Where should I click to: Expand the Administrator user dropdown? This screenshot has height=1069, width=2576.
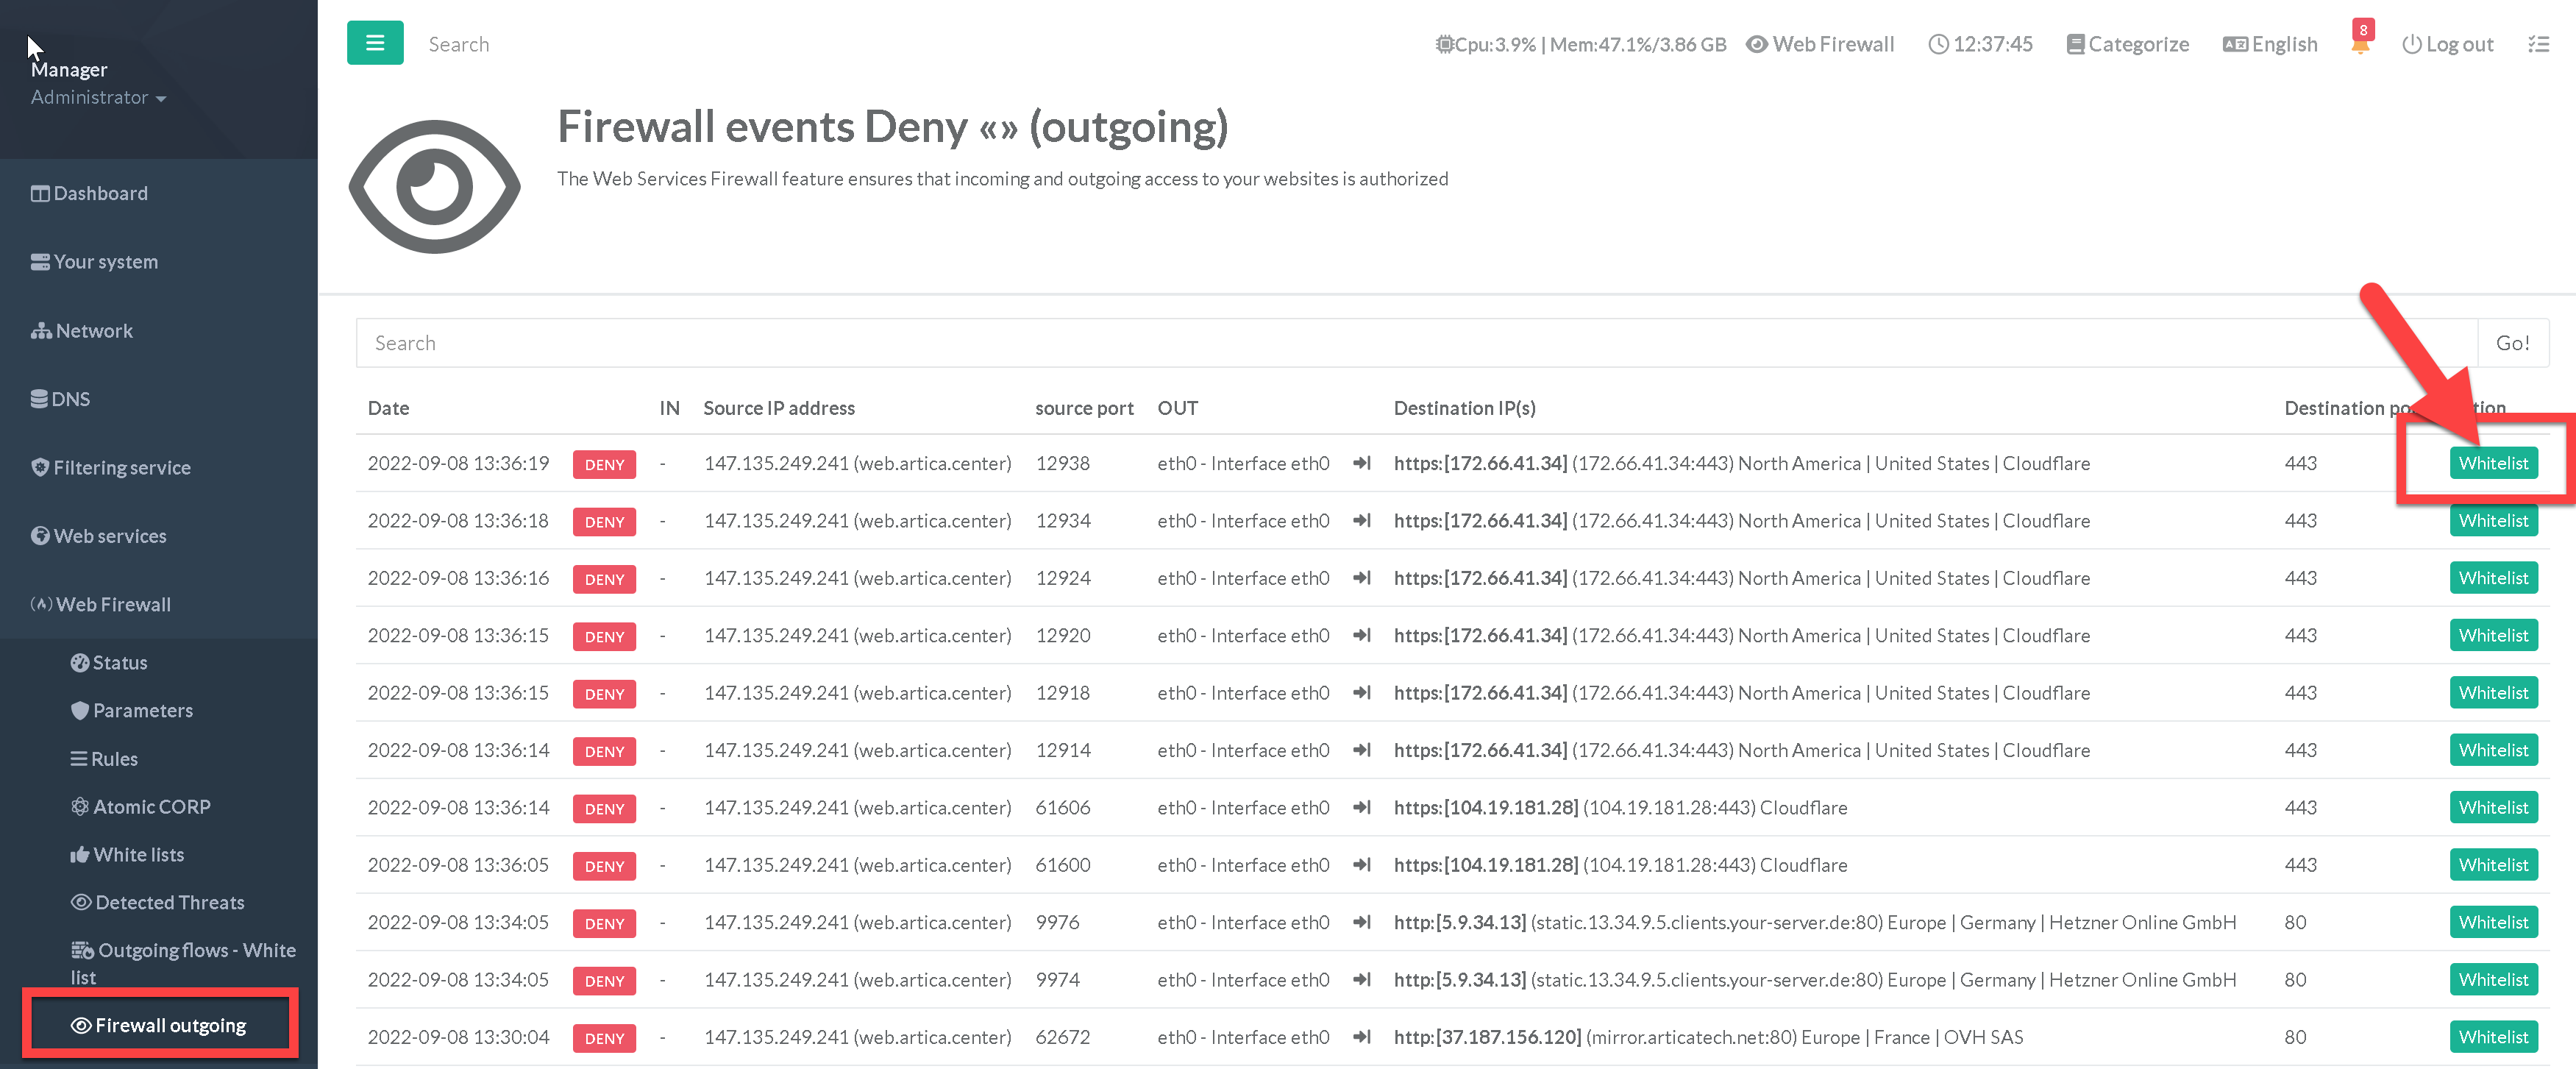(98, 97)
